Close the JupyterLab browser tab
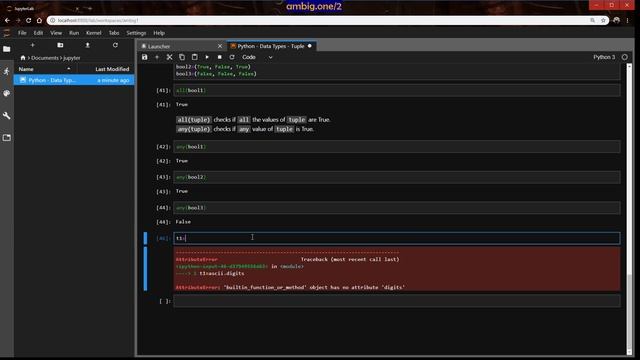The image size is (640, 360). click(77, 8)
